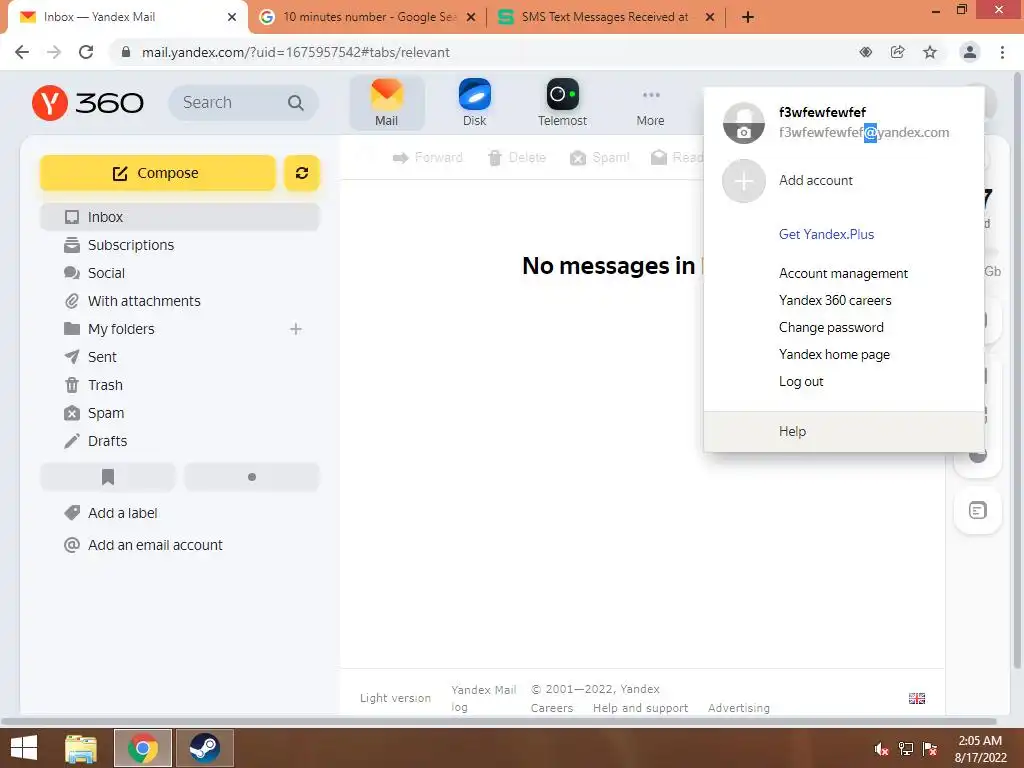This screenshot has width=1024, height=768.
Task: Bookmark this page with star
Action: coord(930,52)
